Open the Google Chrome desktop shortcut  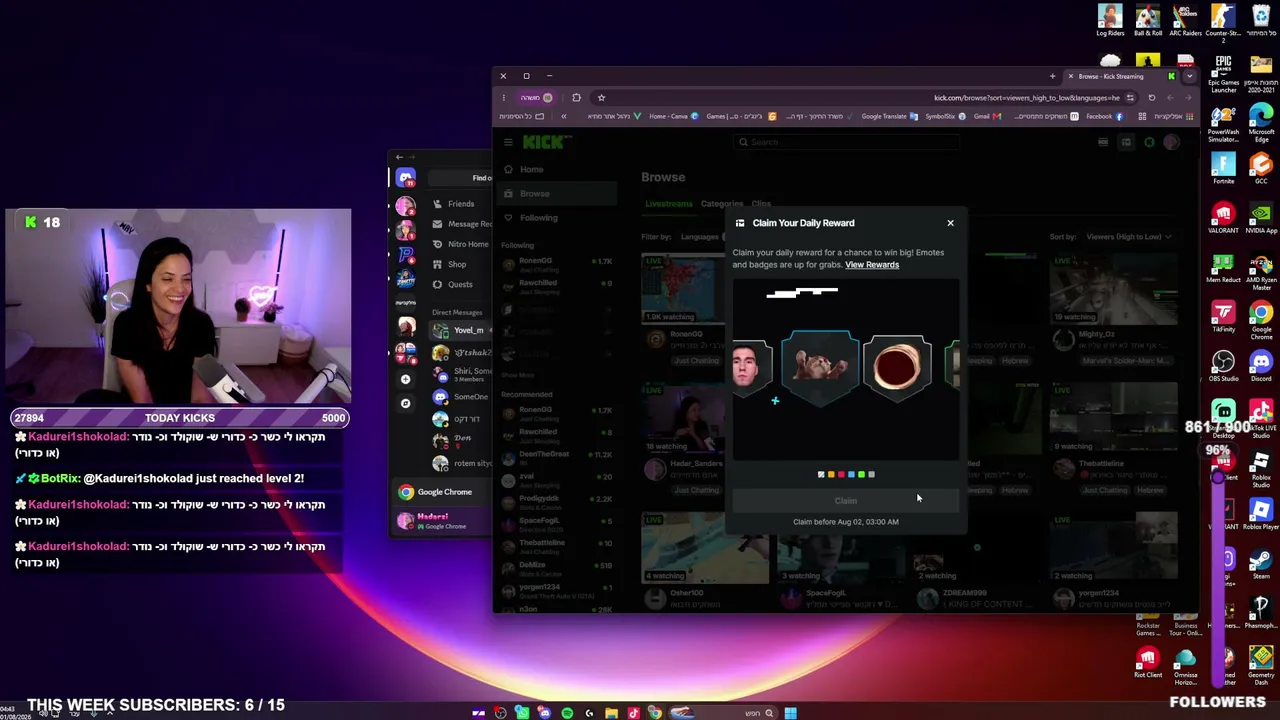(1261, 319)
